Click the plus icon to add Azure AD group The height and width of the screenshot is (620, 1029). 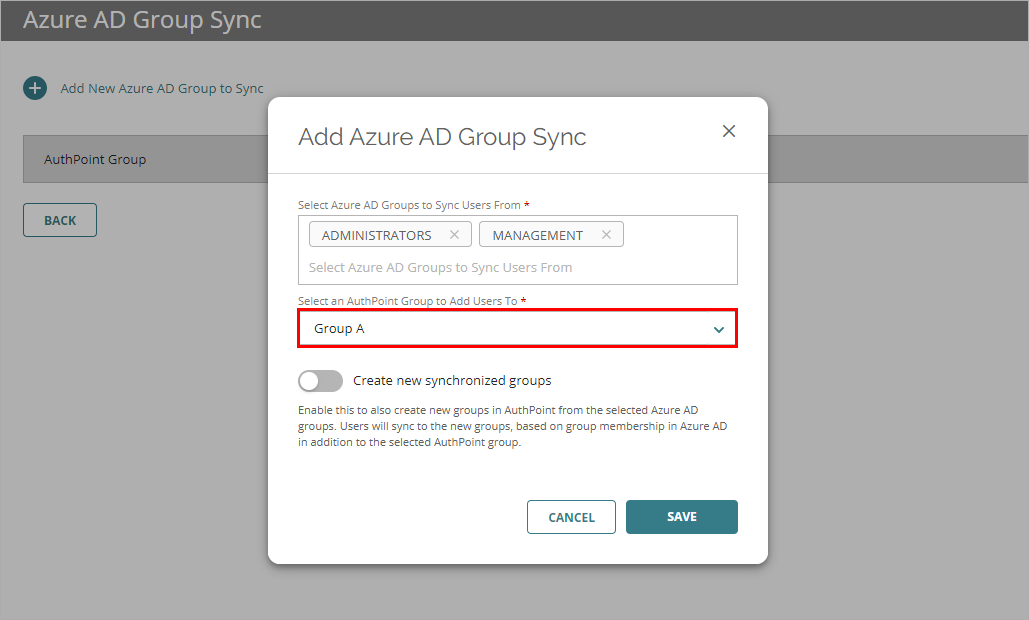coord(35,88)
